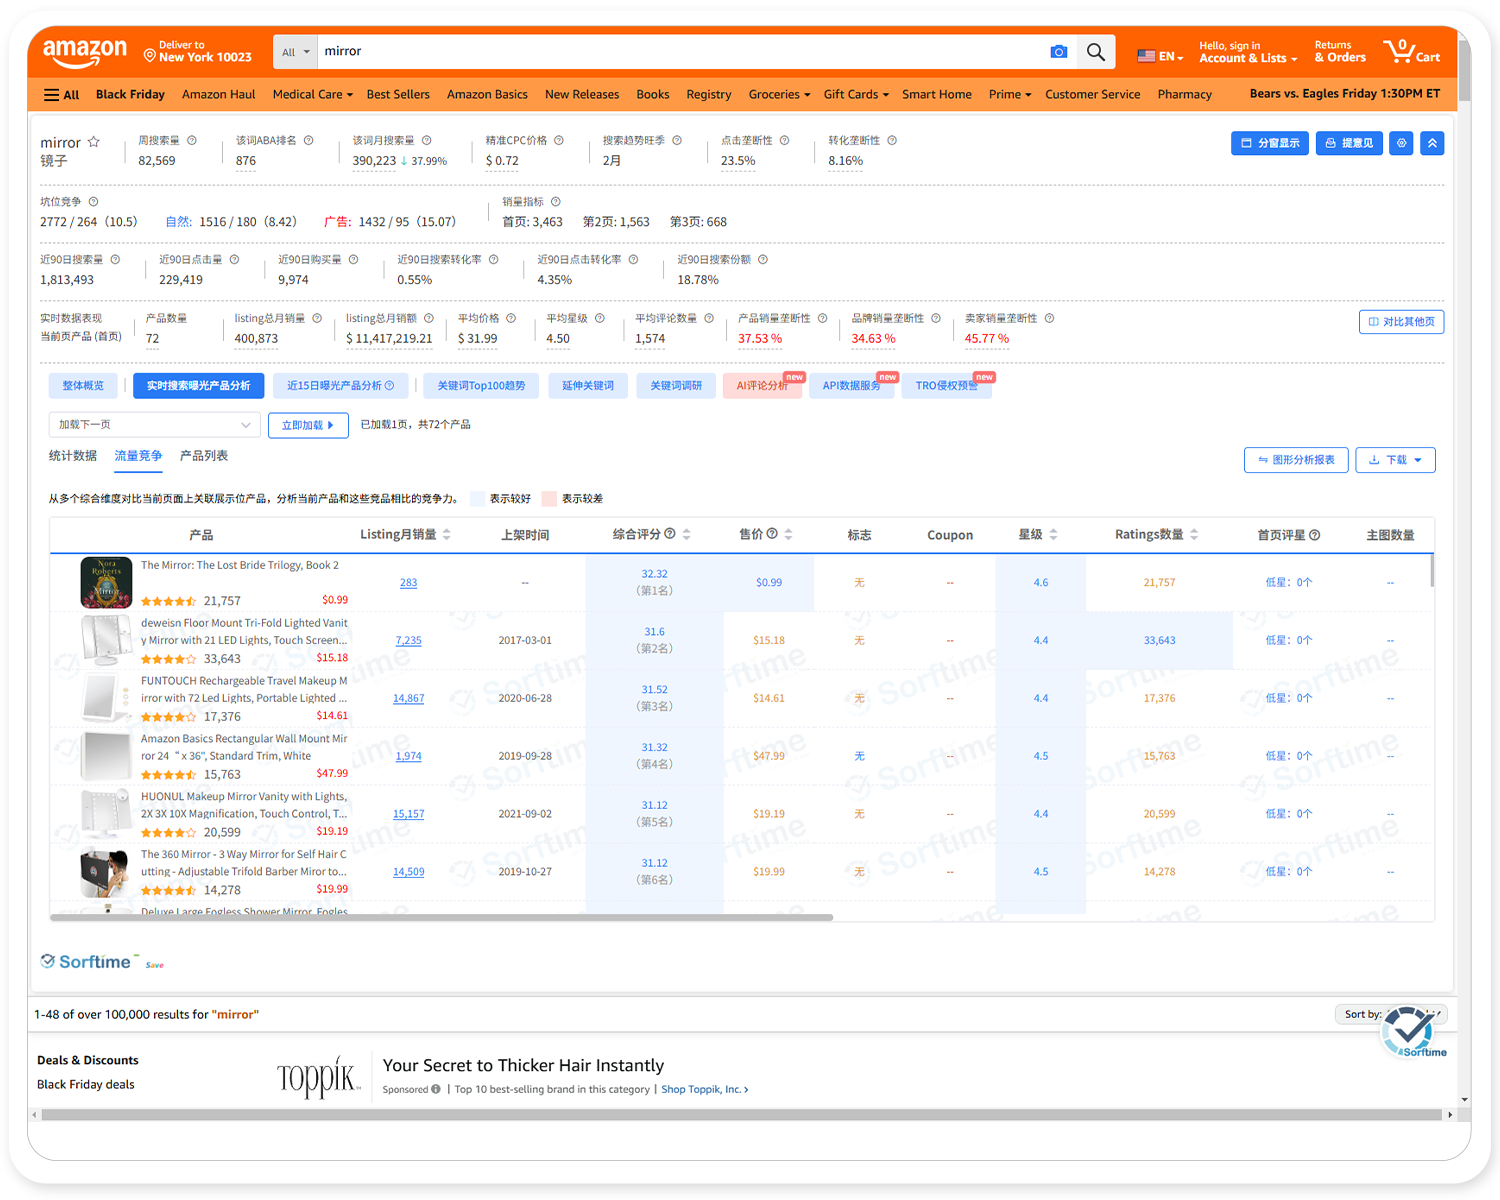Click the Sorftime floating checkmark badge

click(x=1412, y=1029)
